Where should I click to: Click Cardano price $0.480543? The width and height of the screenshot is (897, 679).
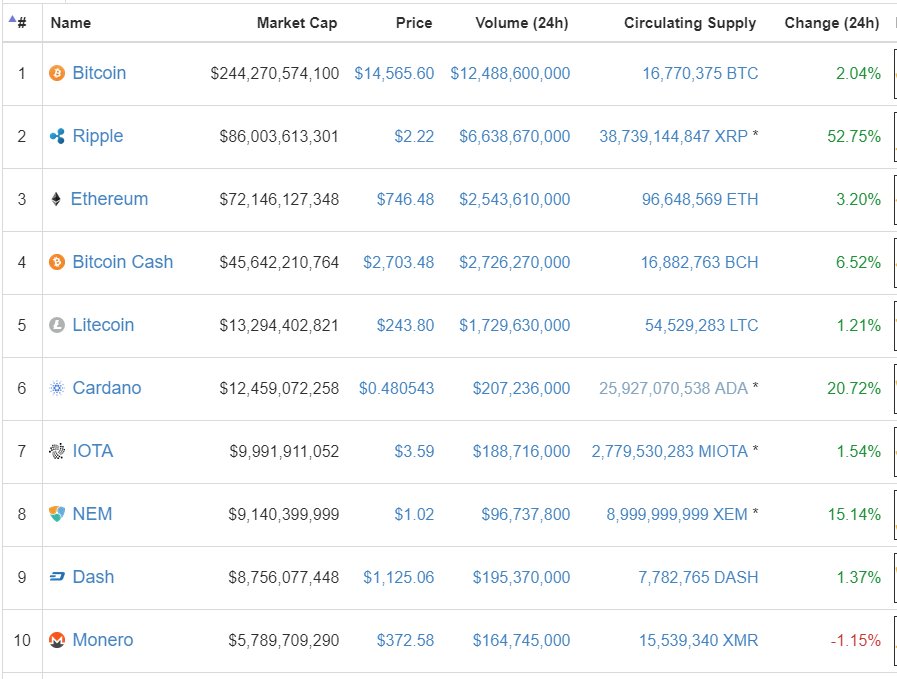pyautogui.click(x=396, y=388)
